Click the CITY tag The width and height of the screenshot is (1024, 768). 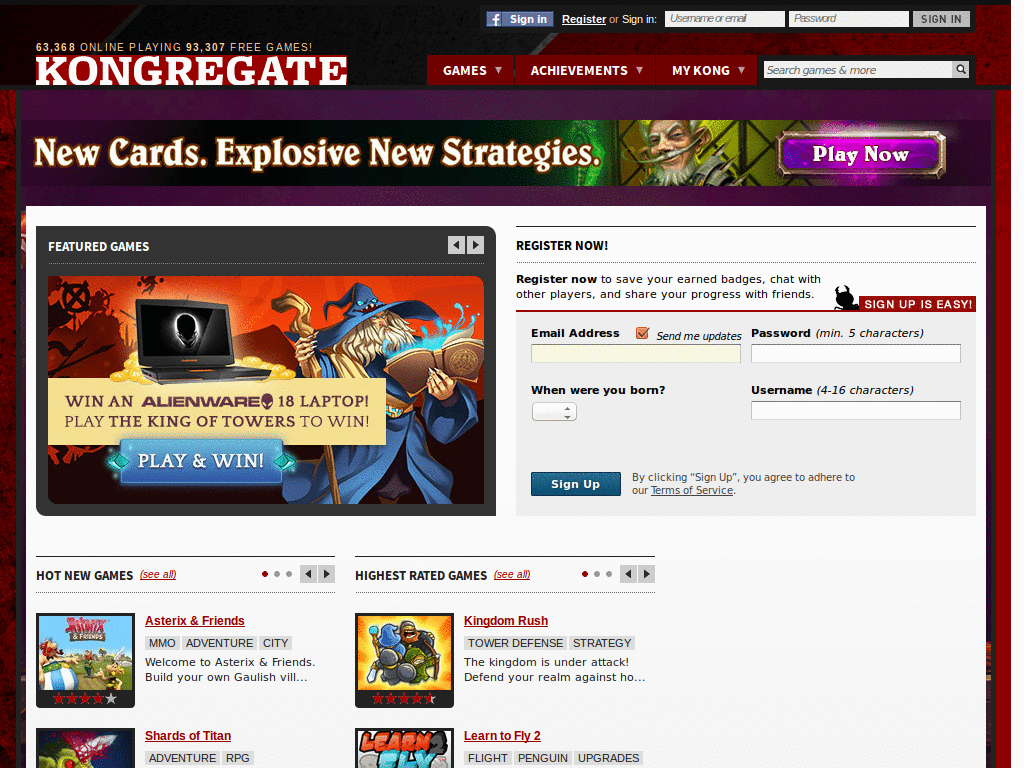point(276,643)
